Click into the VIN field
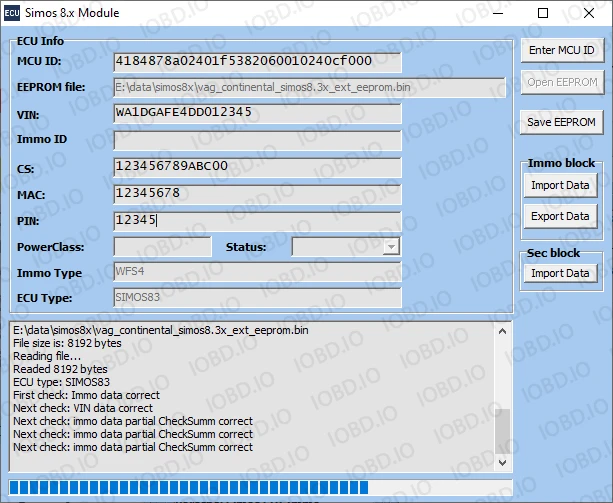613x503 pixels. coord(257,113)
